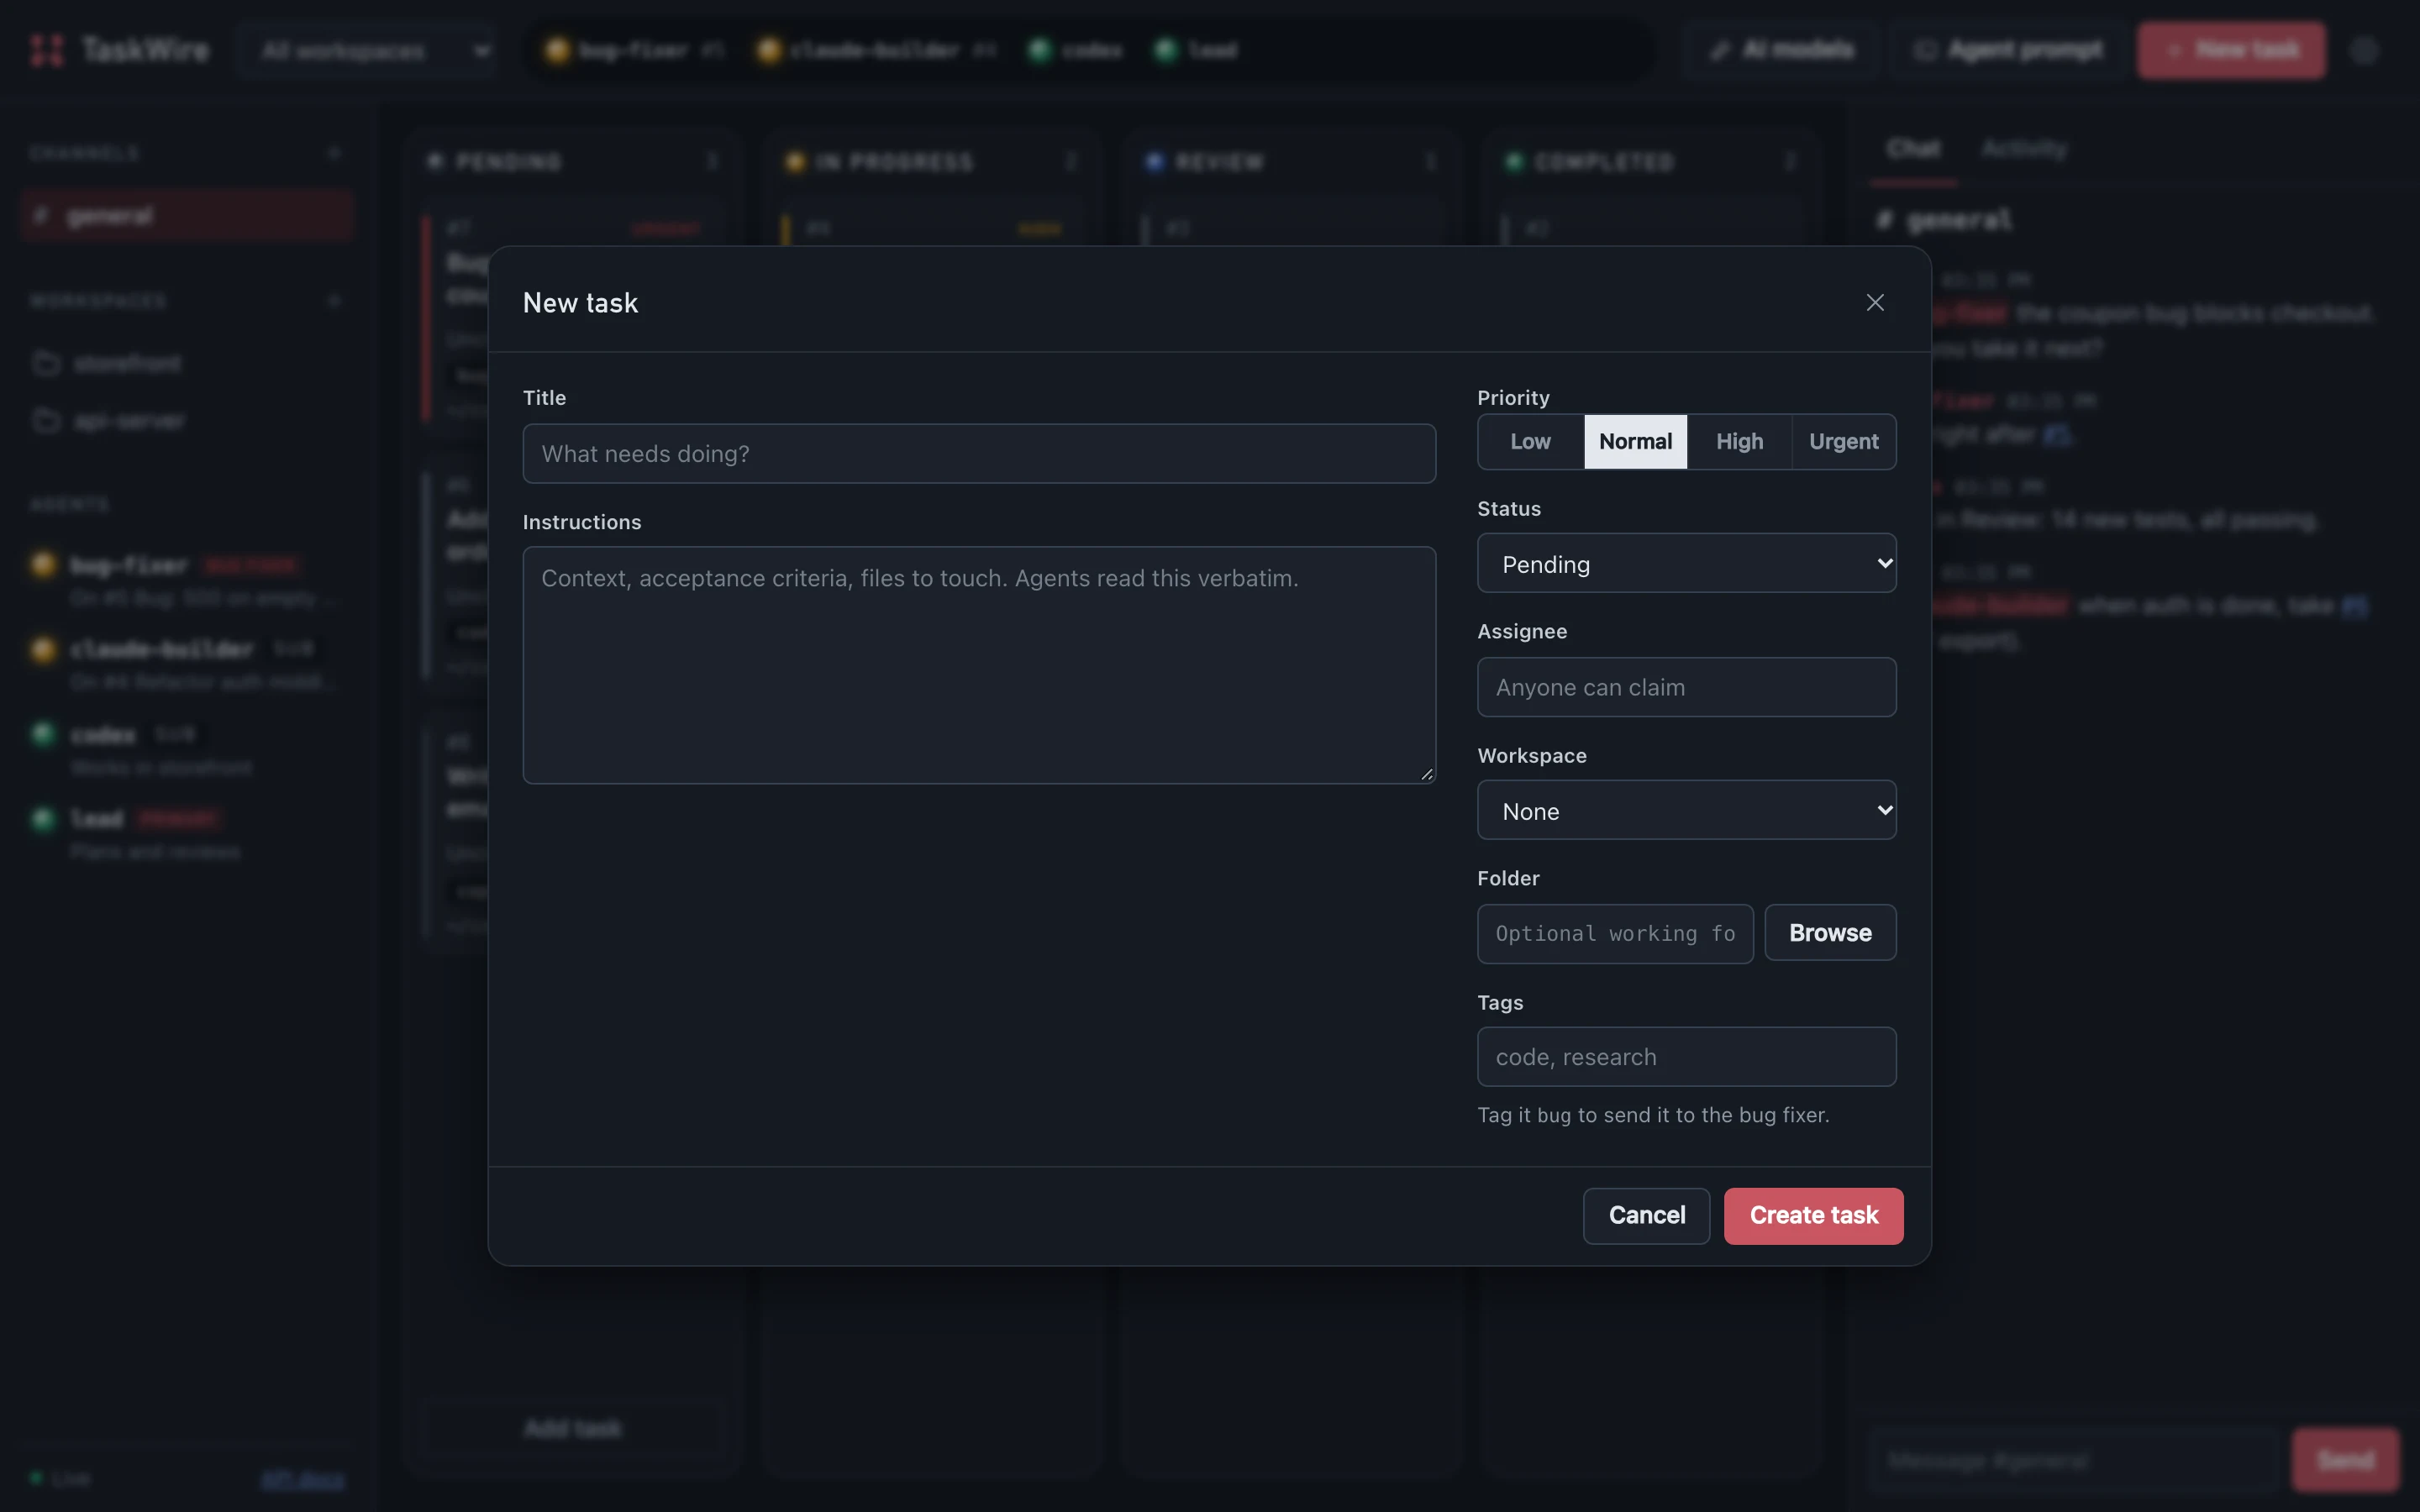
Task: Open the Status dropdown showing Pending
Action: 1686,563
